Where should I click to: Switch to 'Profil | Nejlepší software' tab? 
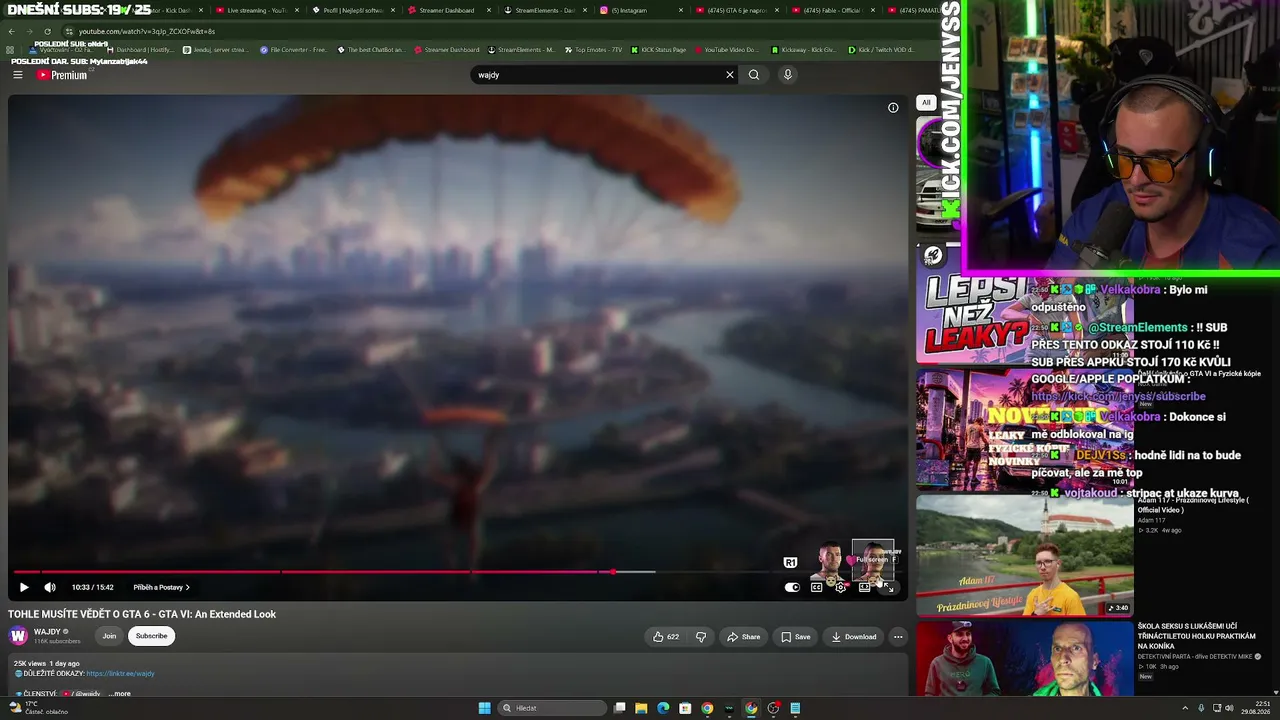353,10
